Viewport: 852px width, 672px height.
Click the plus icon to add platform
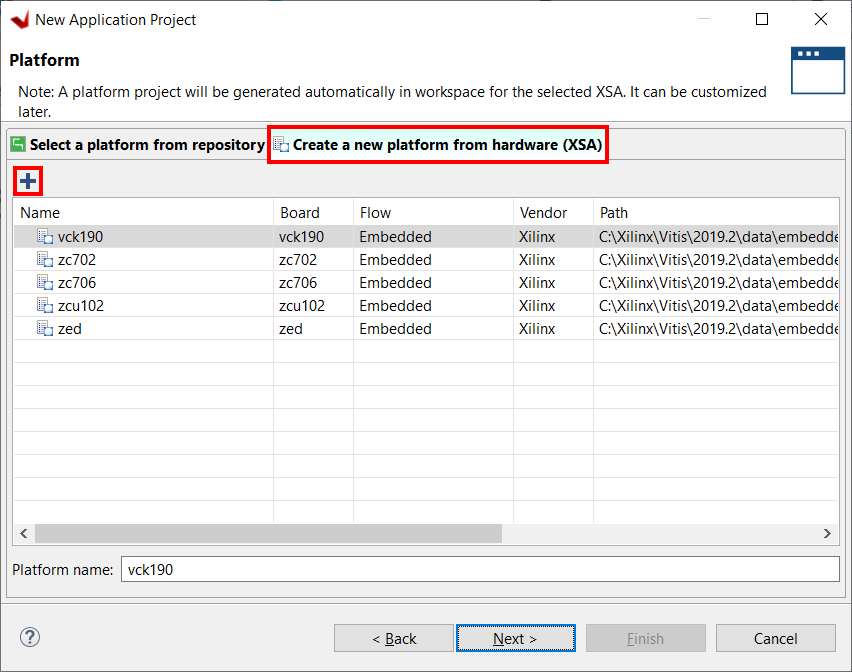[x=28, y=181]
